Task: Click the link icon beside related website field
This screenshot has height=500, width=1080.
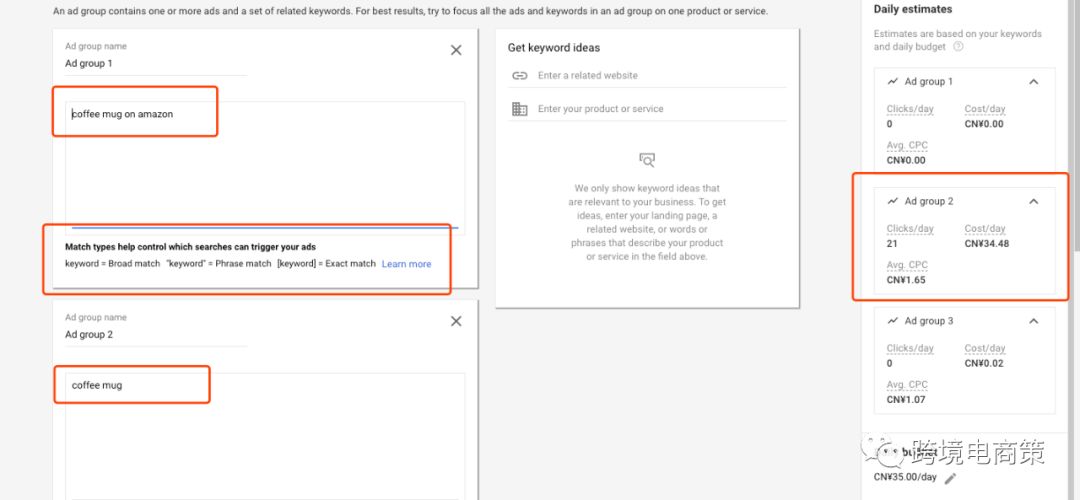Action: click(519, 76)
